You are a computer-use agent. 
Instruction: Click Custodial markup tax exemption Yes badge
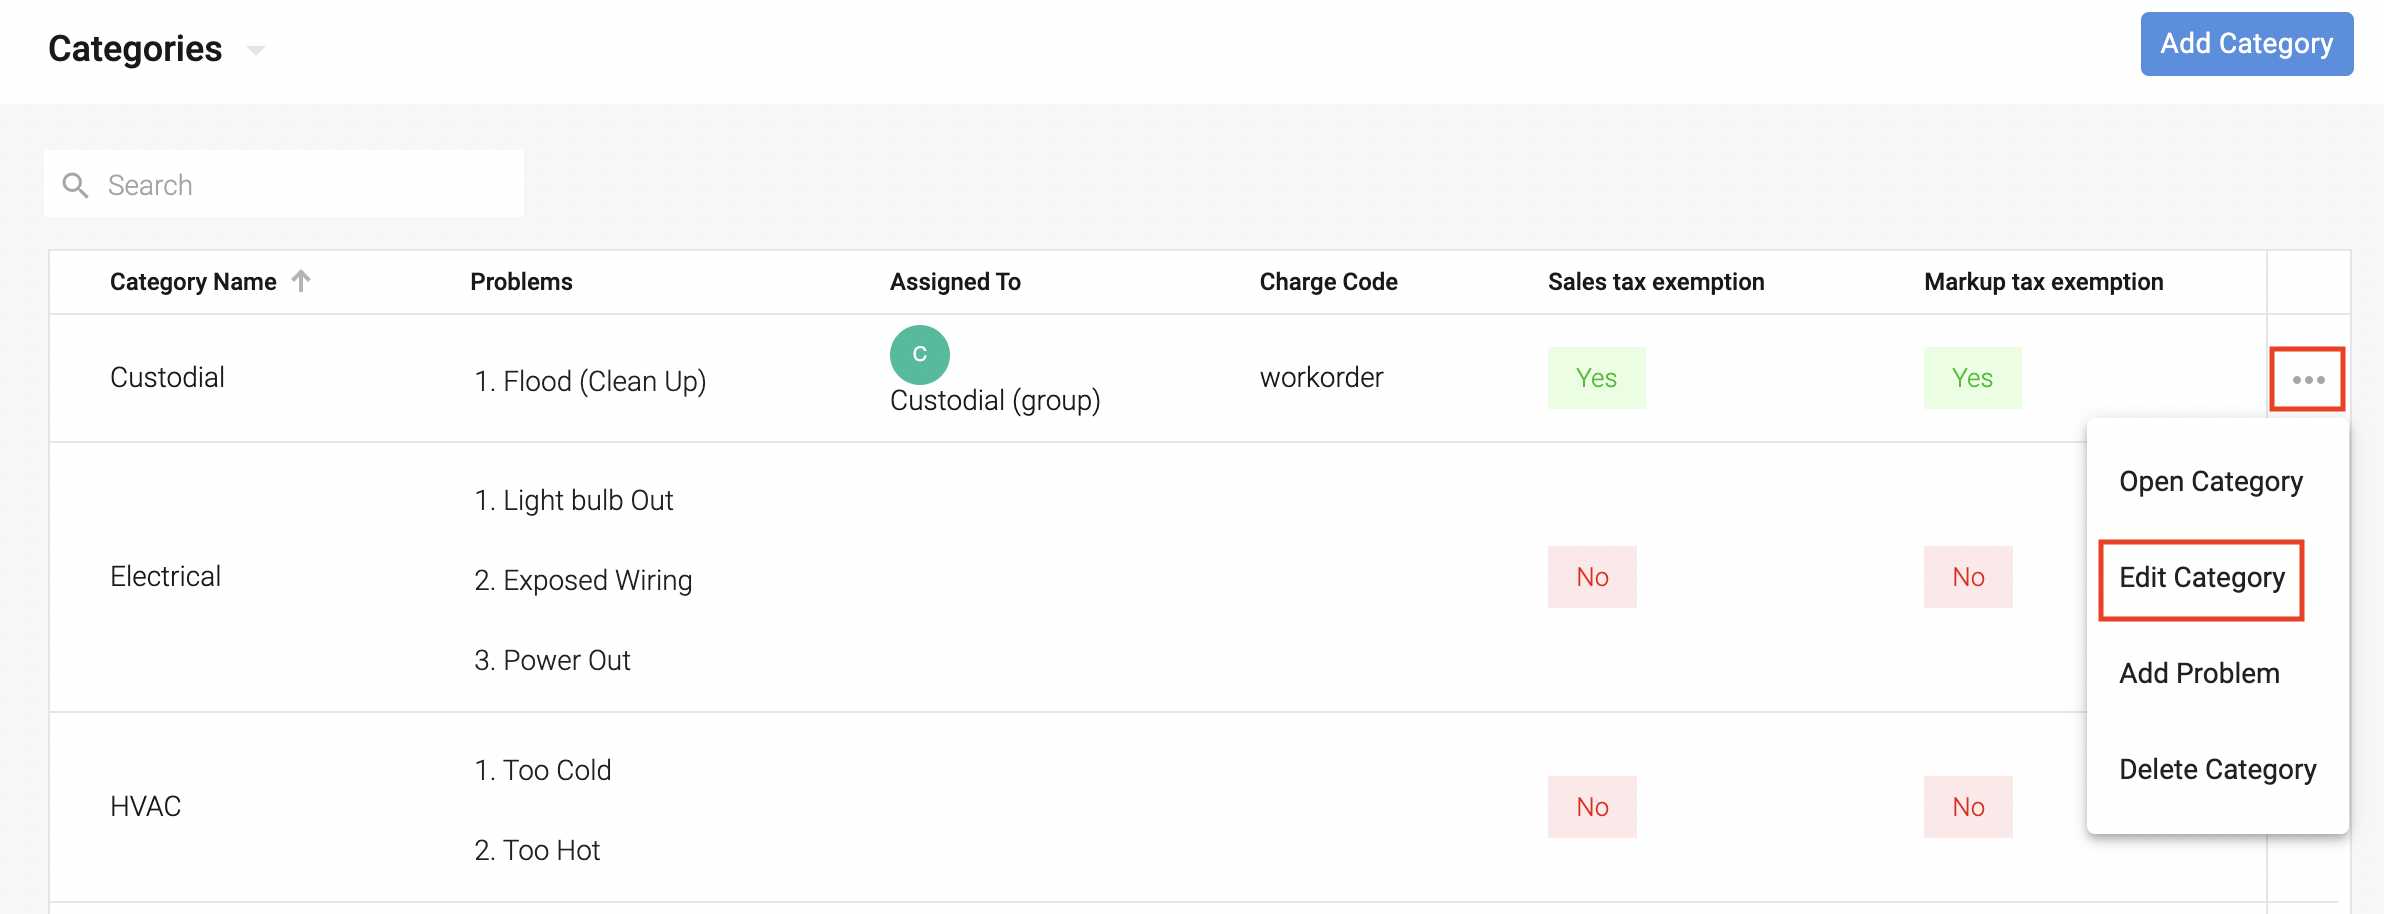pyautogui.click(x=1972, y=378)
